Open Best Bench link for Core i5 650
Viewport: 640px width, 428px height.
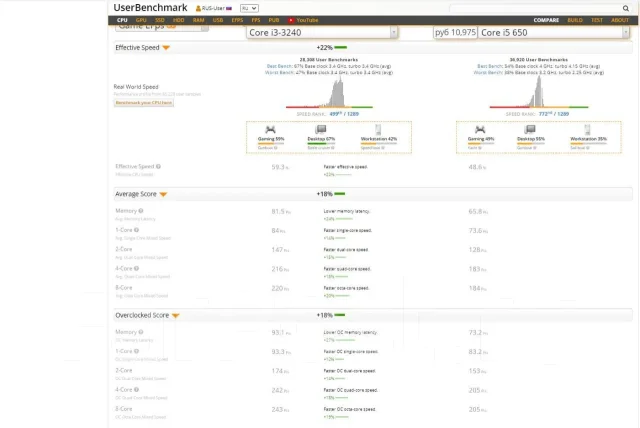pyautogui.click(x=490, y=66)
